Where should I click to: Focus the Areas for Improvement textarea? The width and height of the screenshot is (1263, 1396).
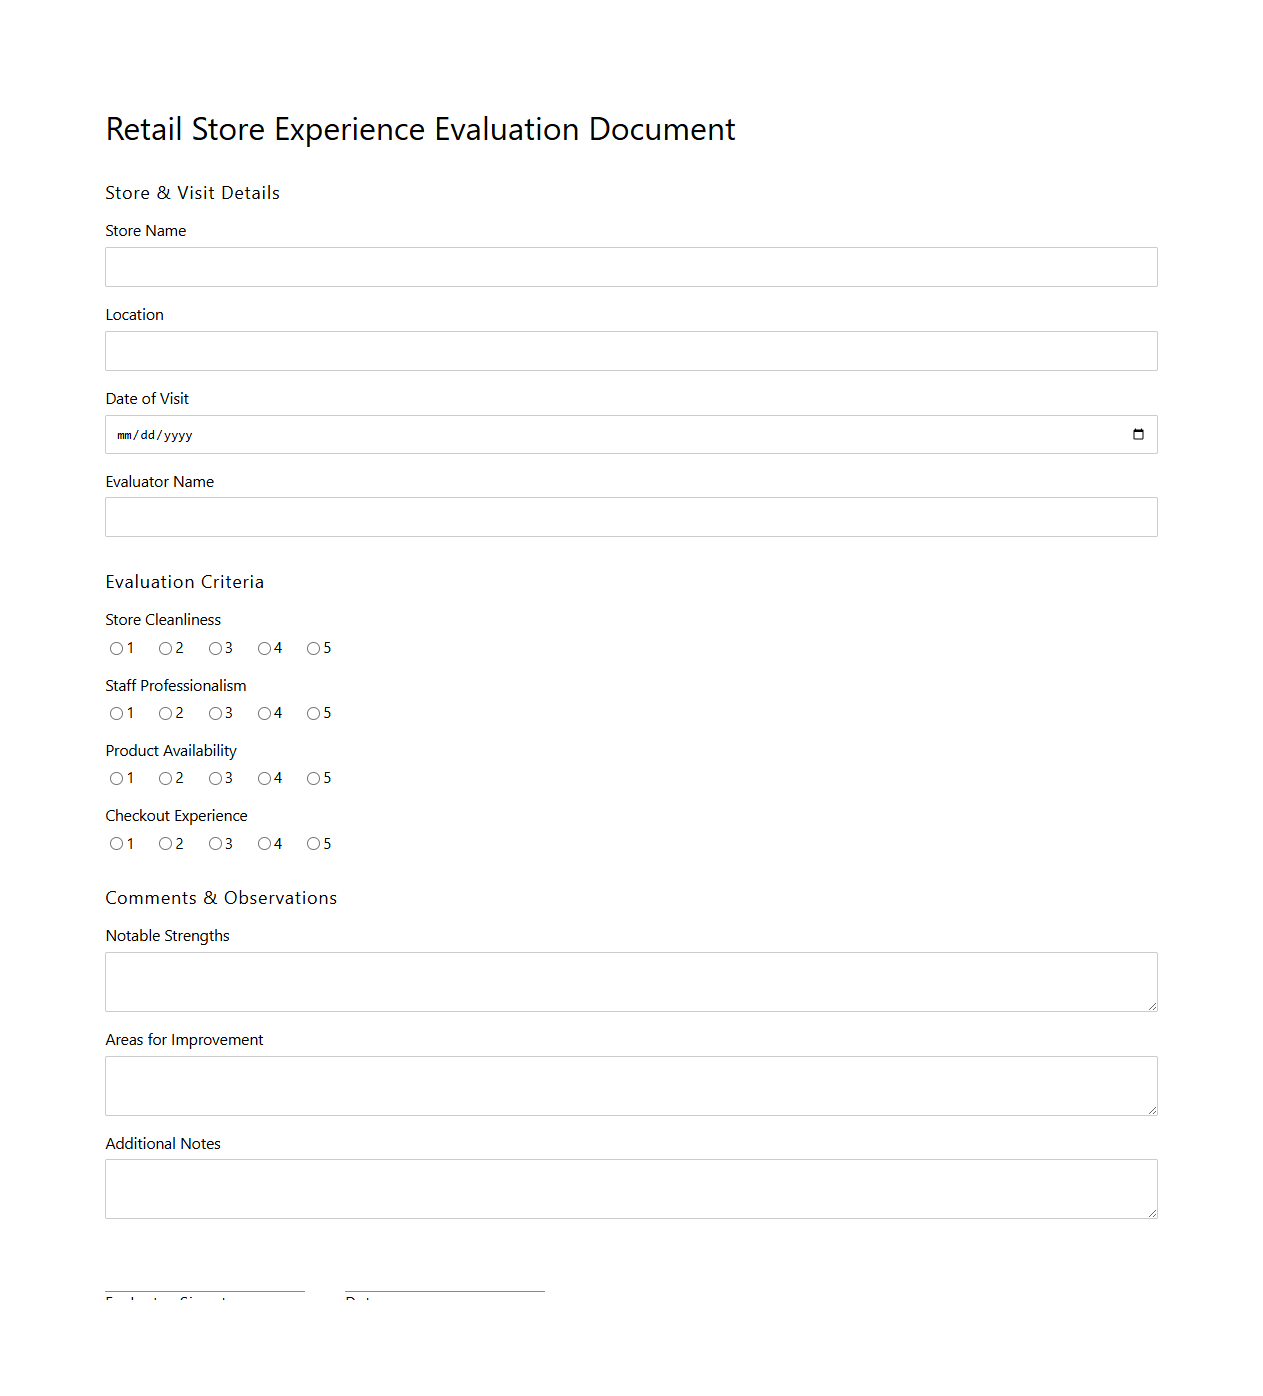click(630, 1085)
